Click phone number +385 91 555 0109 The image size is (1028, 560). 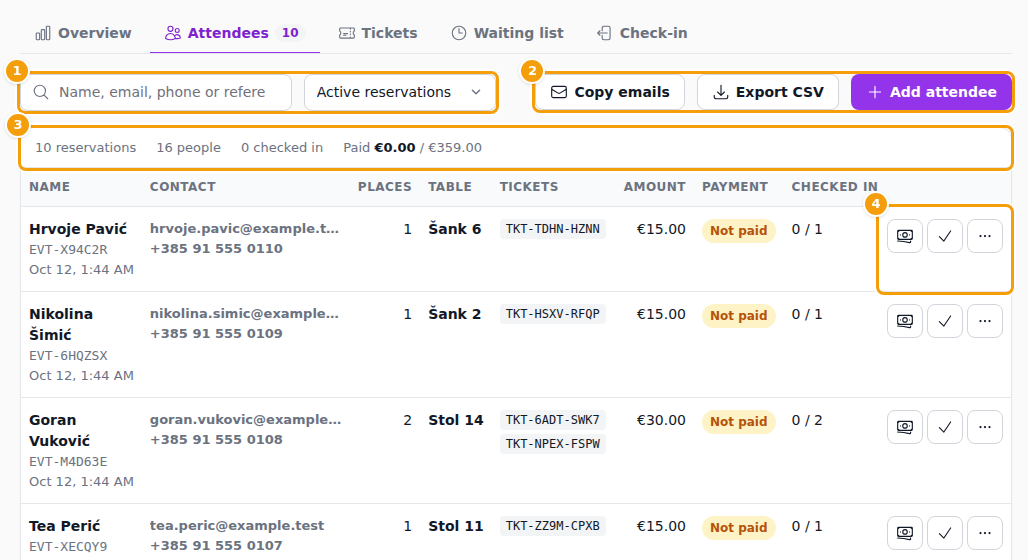coord(216,334)
